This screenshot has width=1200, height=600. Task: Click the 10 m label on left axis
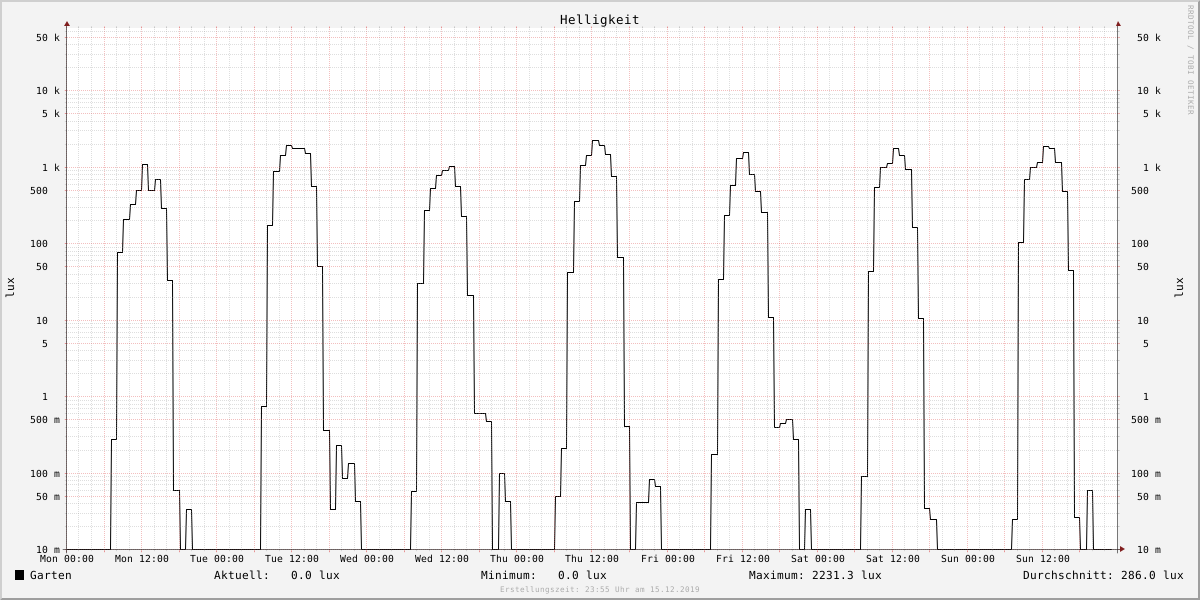click(x=48, y=550)
